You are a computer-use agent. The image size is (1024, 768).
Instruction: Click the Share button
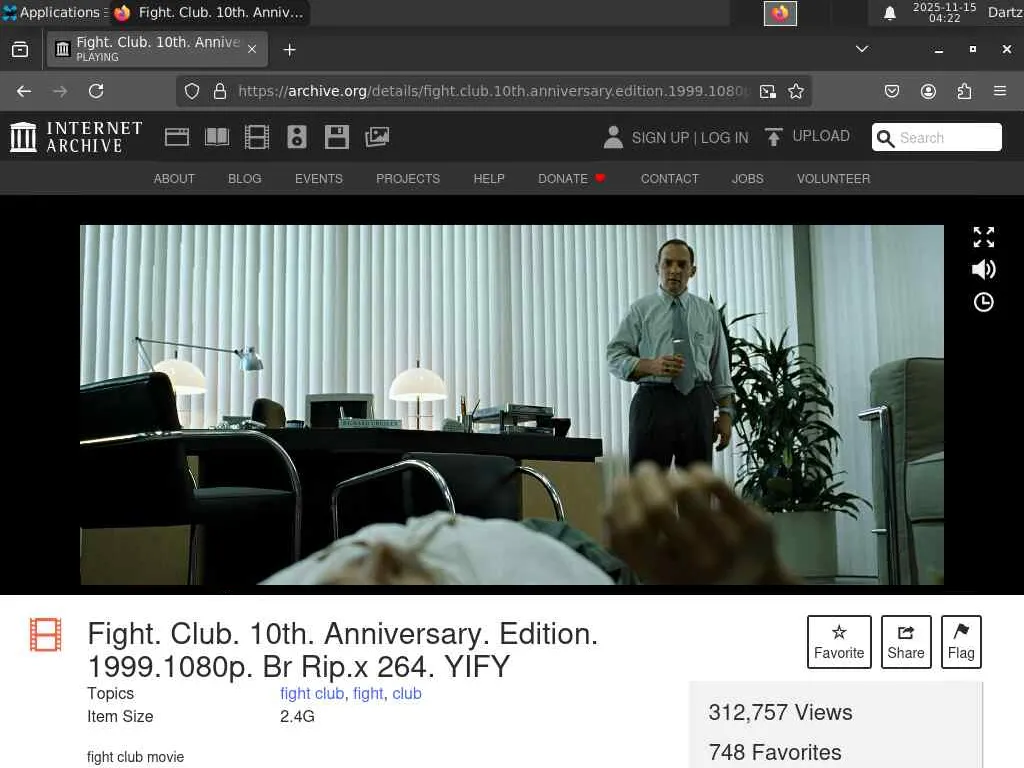pos(906,642)
